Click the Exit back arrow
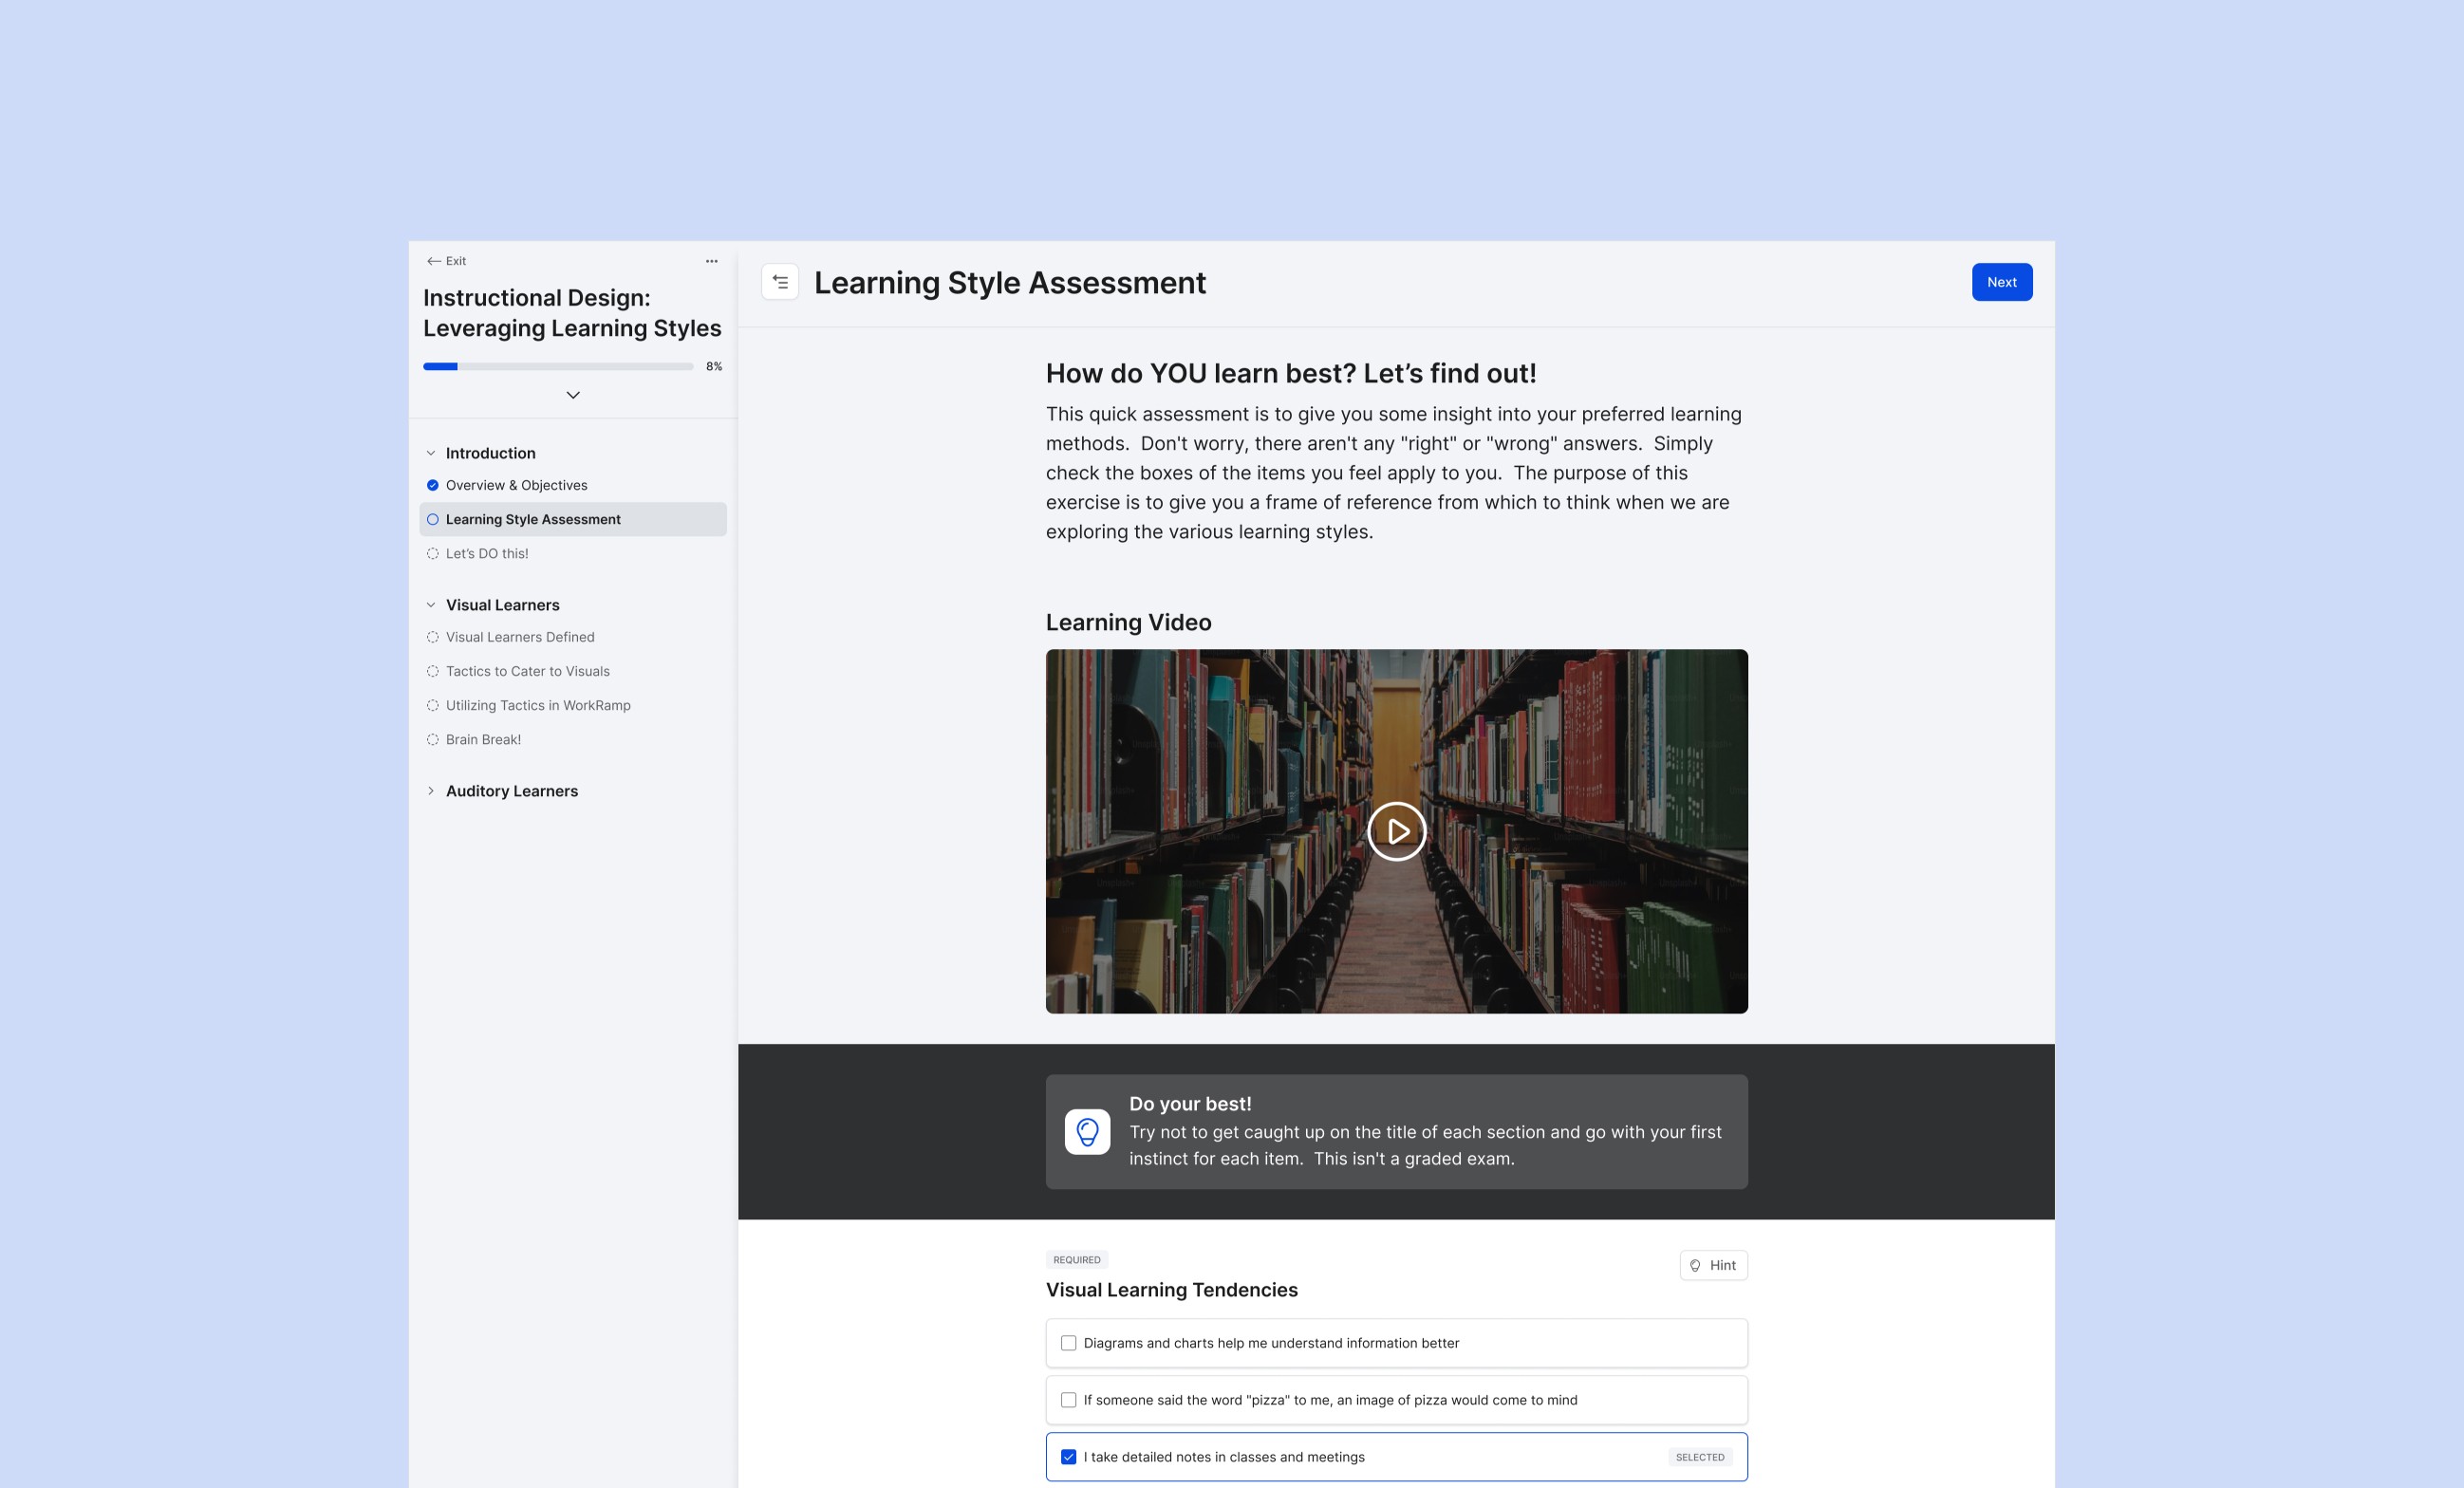The image size is (2464, 1488). [434, 261]
